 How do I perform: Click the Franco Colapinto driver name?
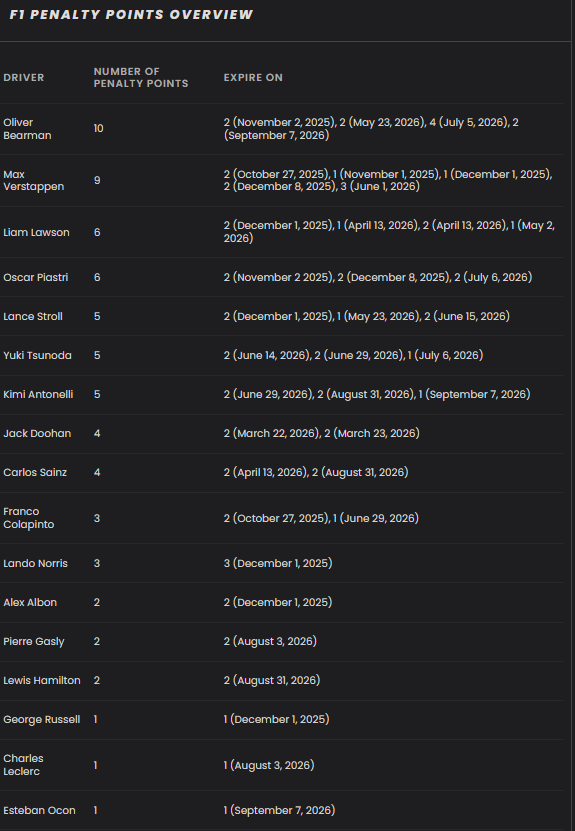(x=29, y=518)
